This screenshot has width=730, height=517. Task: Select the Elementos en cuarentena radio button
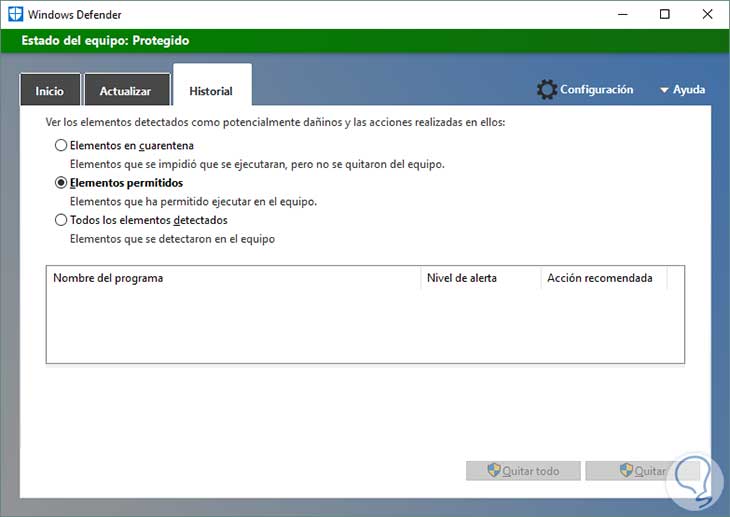pos(61,145)
